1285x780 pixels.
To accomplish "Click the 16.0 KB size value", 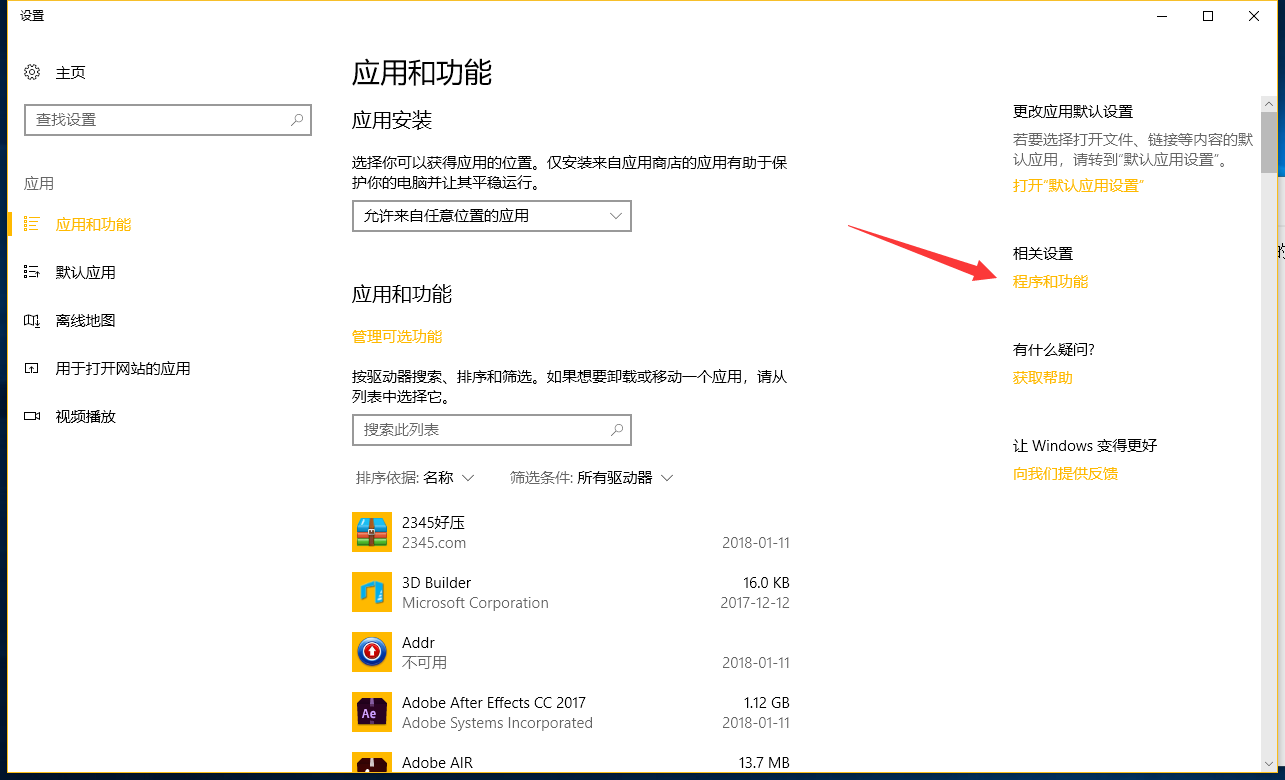I will [766, 582].
